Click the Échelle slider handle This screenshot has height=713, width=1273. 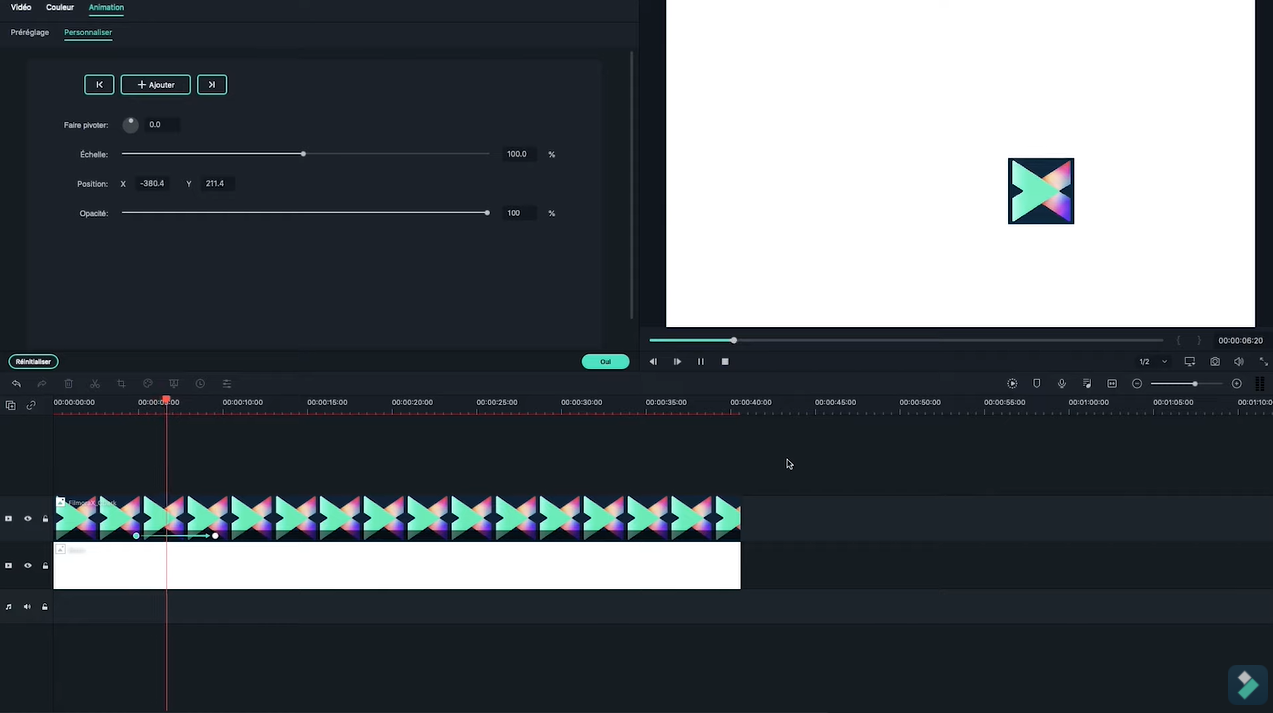coord(303,154)
